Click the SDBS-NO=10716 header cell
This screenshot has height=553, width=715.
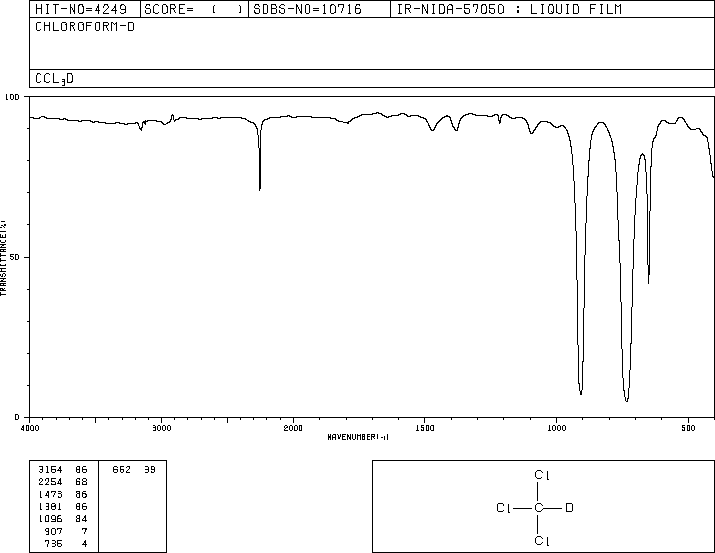tap(319, 9)
